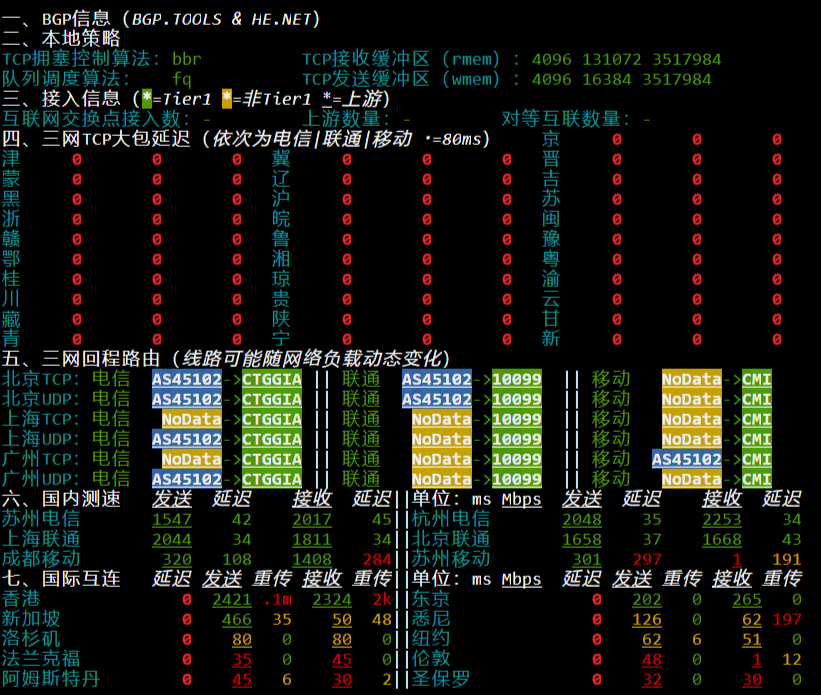The height and width of the screenshot is (695, 821).
Task: Click 上海联通 receive speed 1811
Action: point(312,539)
